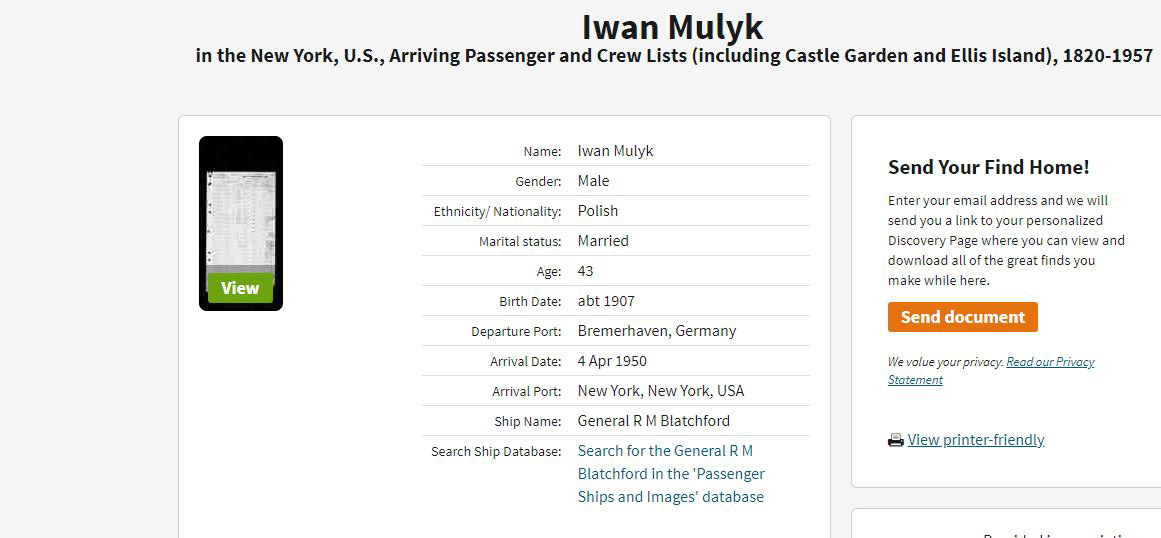Click the orange Send document button
The width and height of the screenshot is (1161, 538).
pos(963,317)
